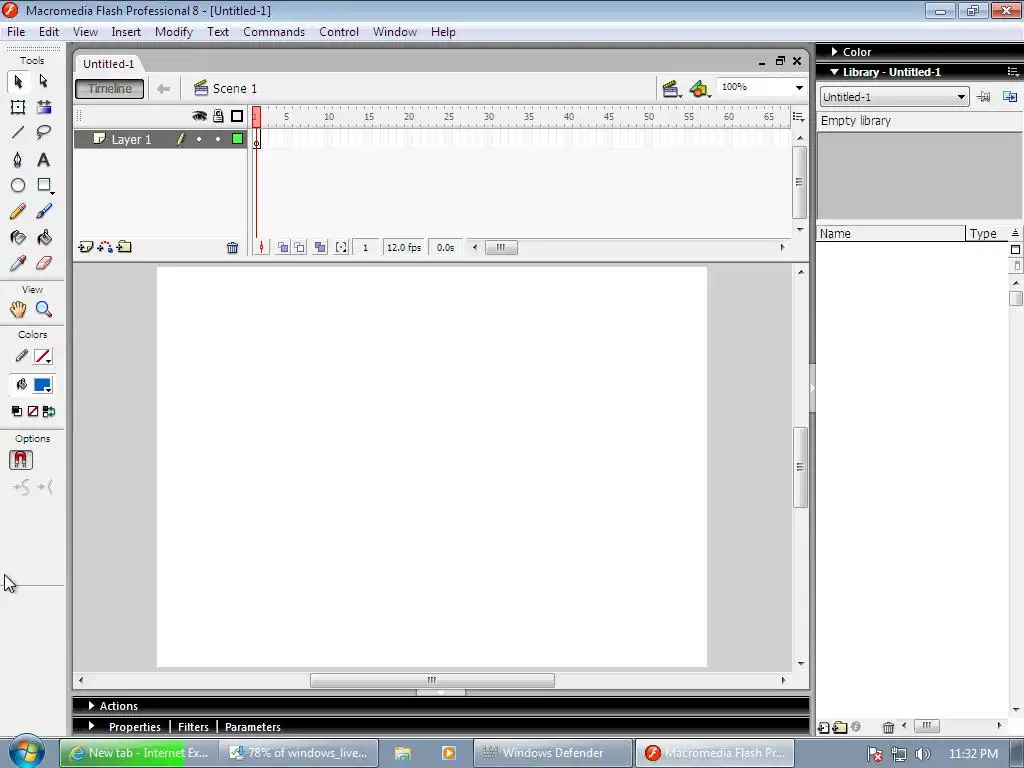Select the Paint Bucket tool

click(44, 237)
